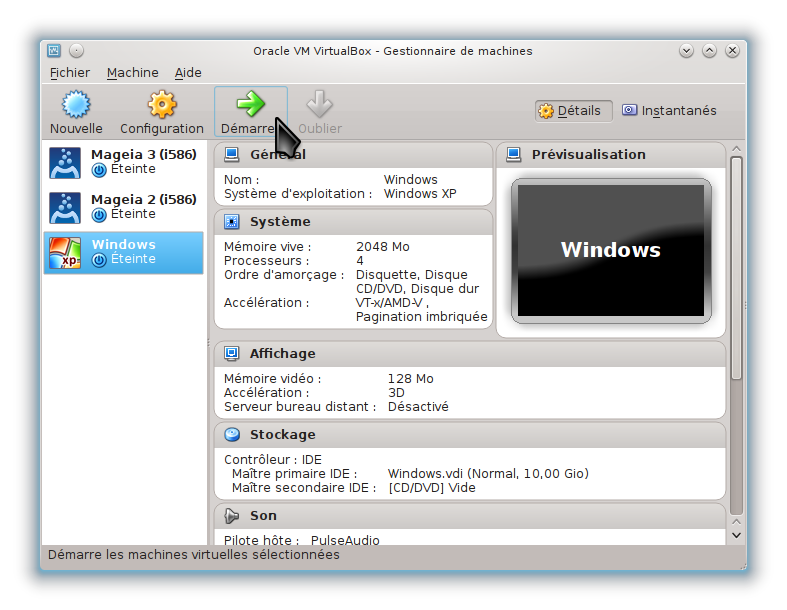Image resolution: width=787 pixels, height=610 pixels.
Task: Open the Système section header
Action: [x=353, y=222]
